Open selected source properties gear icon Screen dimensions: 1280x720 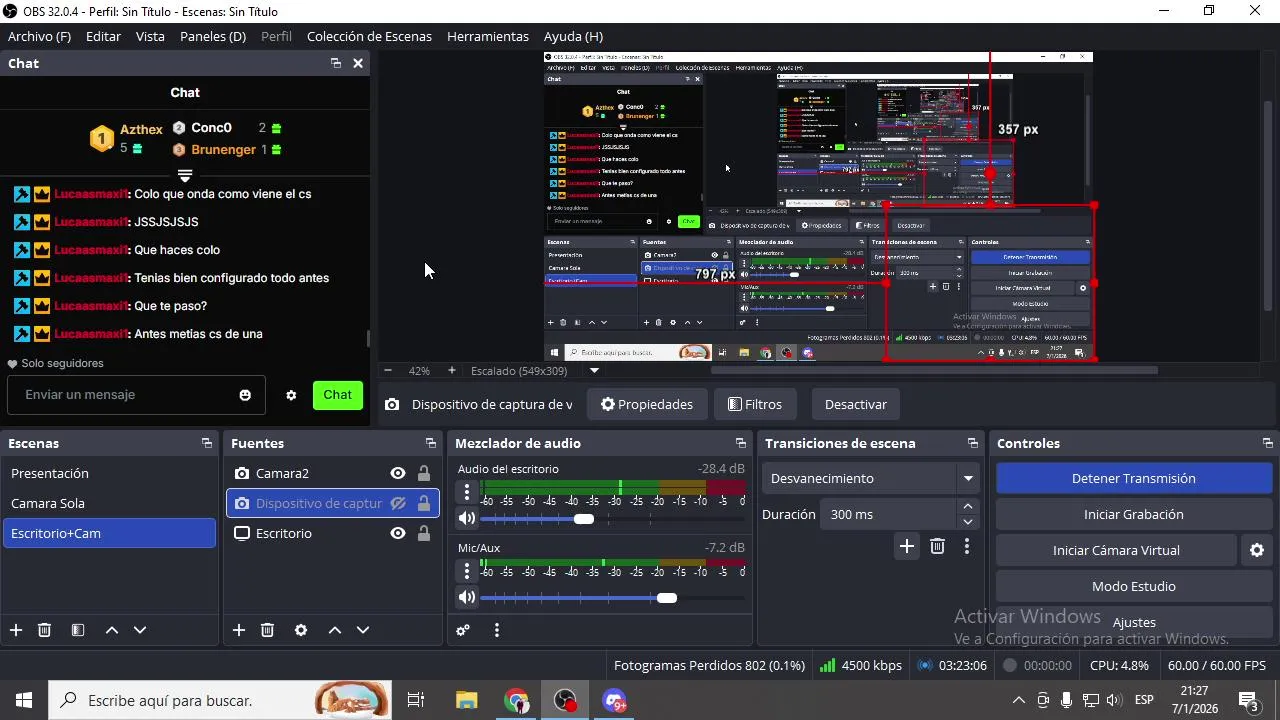pyautogui.click(x=301, y=630)
